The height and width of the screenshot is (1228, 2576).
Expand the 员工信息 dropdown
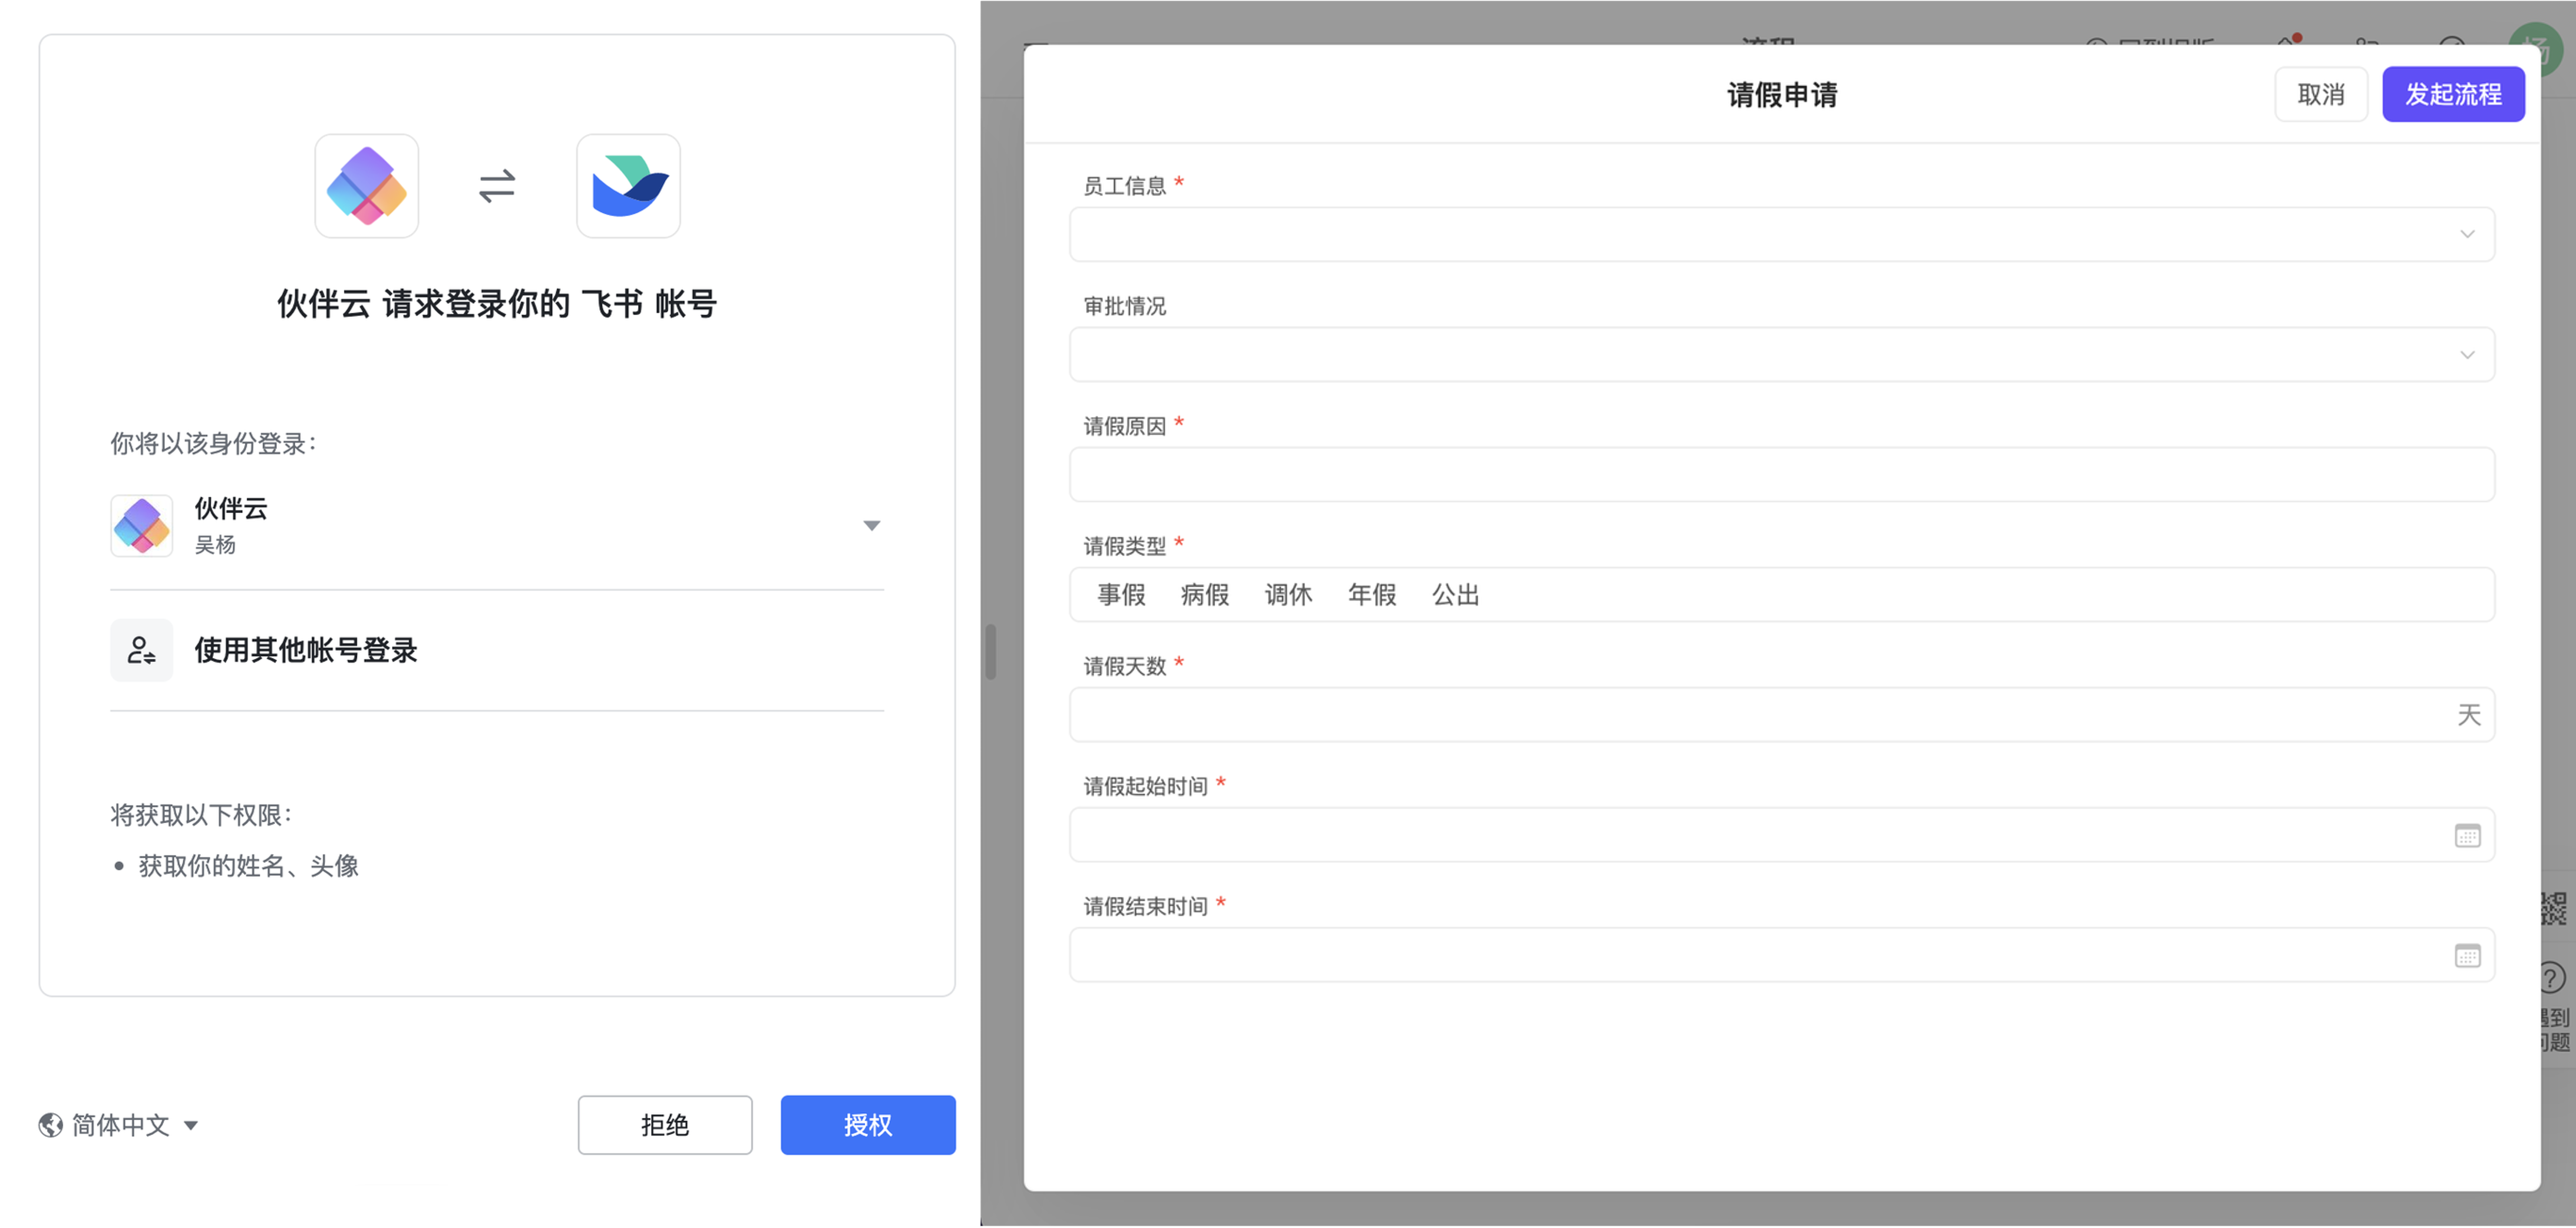(x=2466, y=234)
